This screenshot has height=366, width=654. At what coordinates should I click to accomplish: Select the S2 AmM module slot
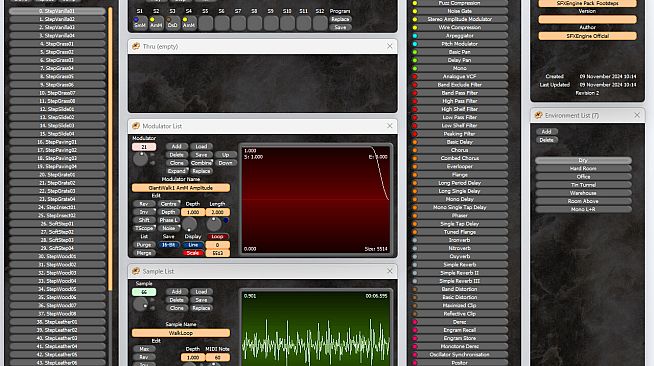156,23
